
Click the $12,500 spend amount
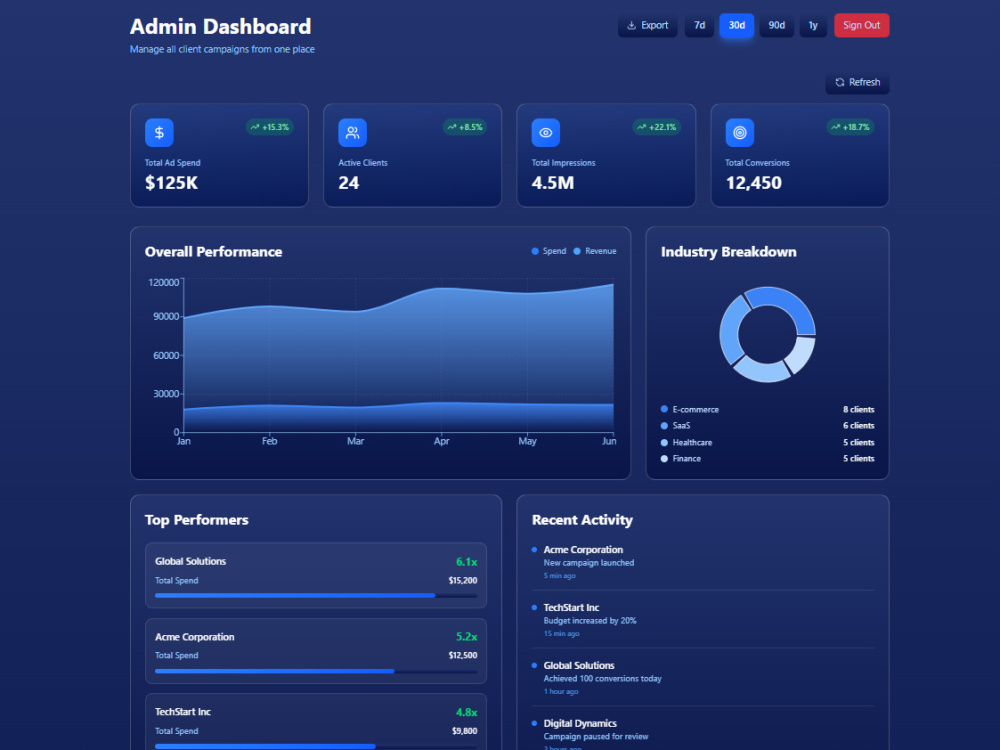click(x=462, y=655)
